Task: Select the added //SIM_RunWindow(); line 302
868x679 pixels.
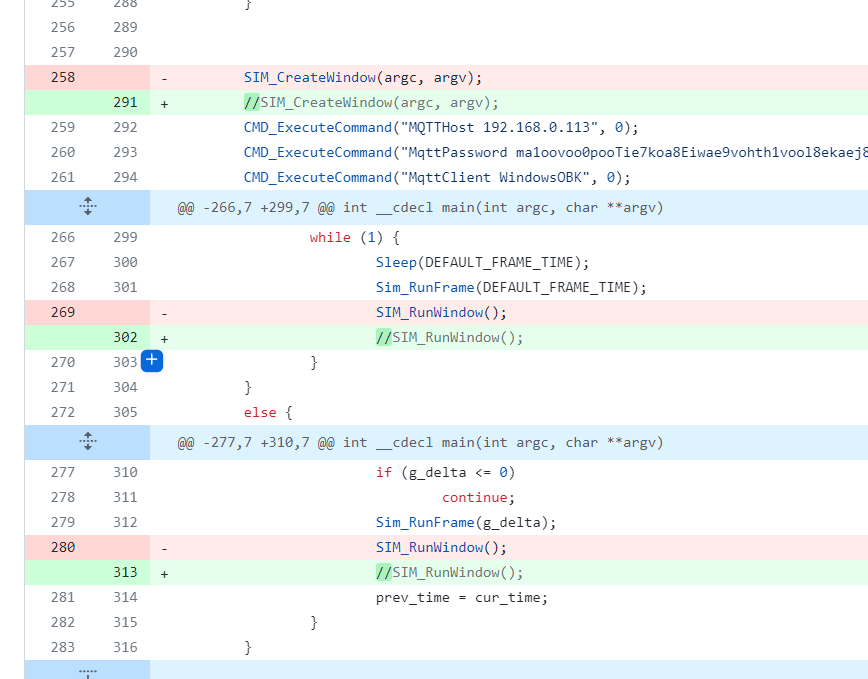Action: 450,337
